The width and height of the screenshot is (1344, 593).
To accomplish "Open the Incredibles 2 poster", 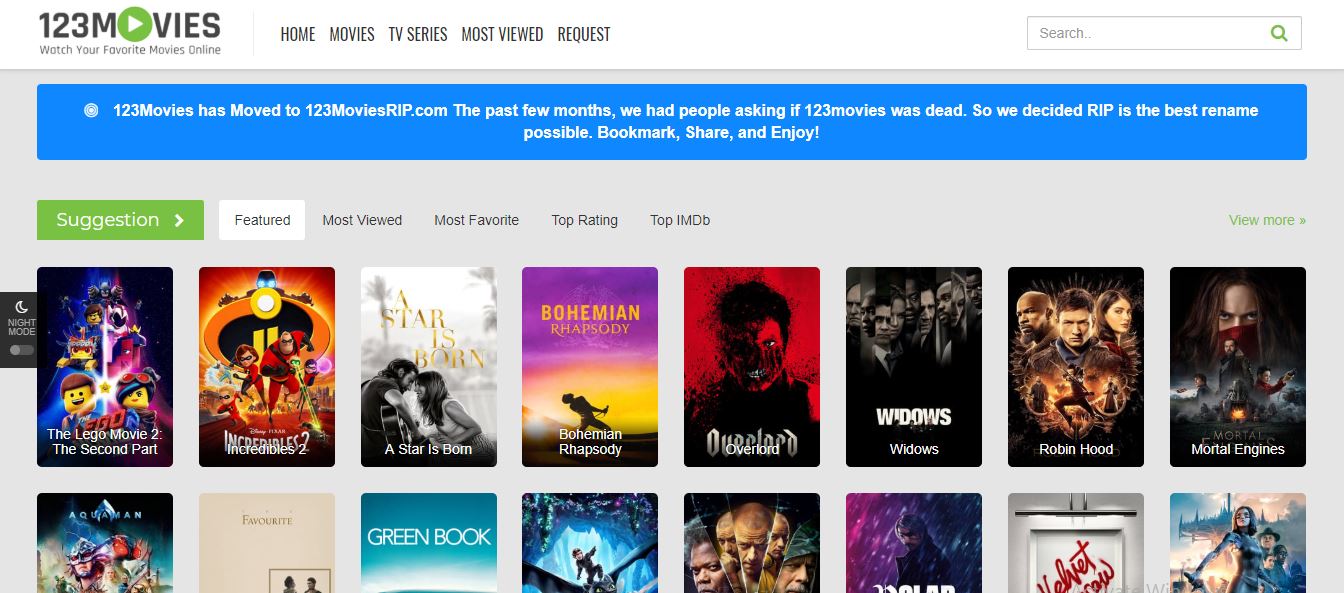I will click(267, 367).
